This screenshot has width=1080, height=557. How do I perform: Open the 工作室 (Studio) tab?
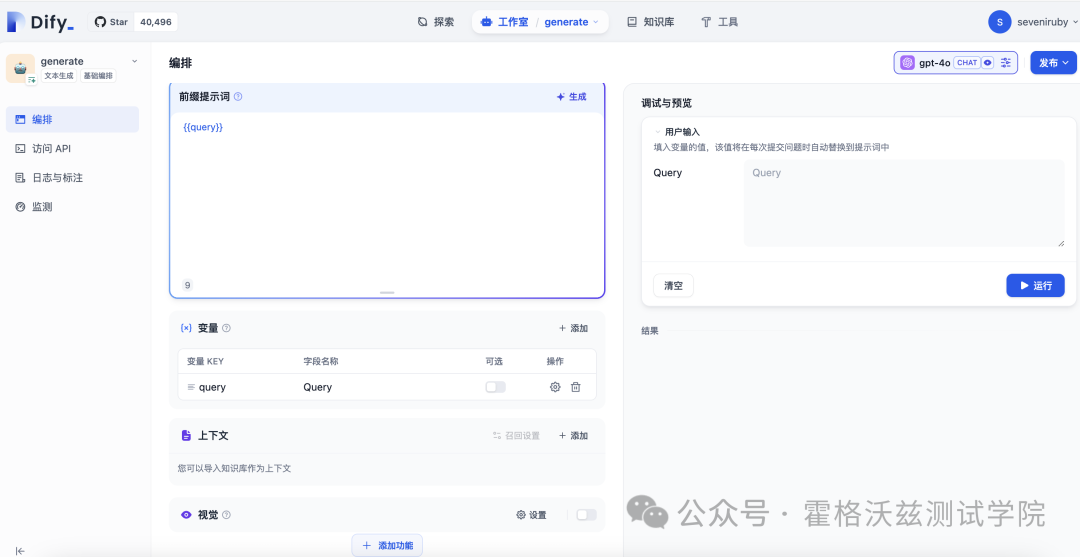[505, 22]
